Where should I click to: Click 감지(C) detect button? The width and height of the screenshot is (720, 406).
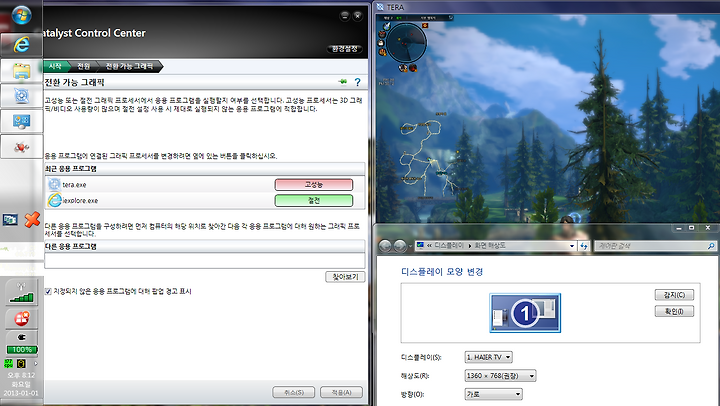point(674,295)
